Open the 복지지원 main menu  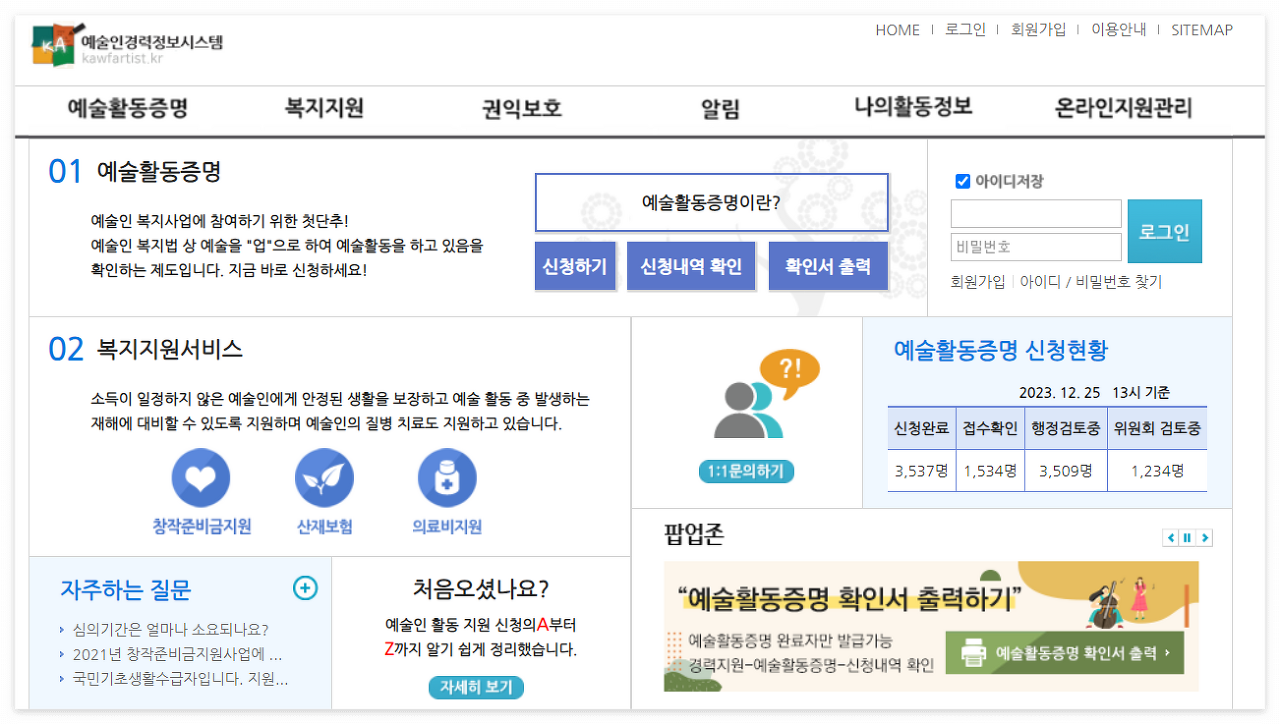coord(324,108)
